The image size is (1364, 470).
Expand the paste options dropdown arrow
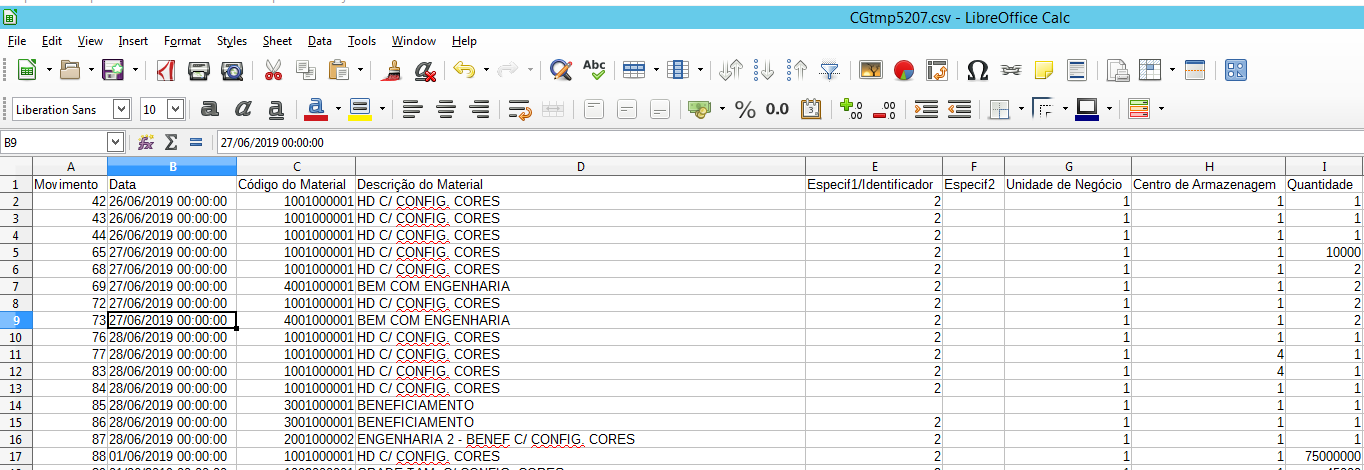pos(361,70)
